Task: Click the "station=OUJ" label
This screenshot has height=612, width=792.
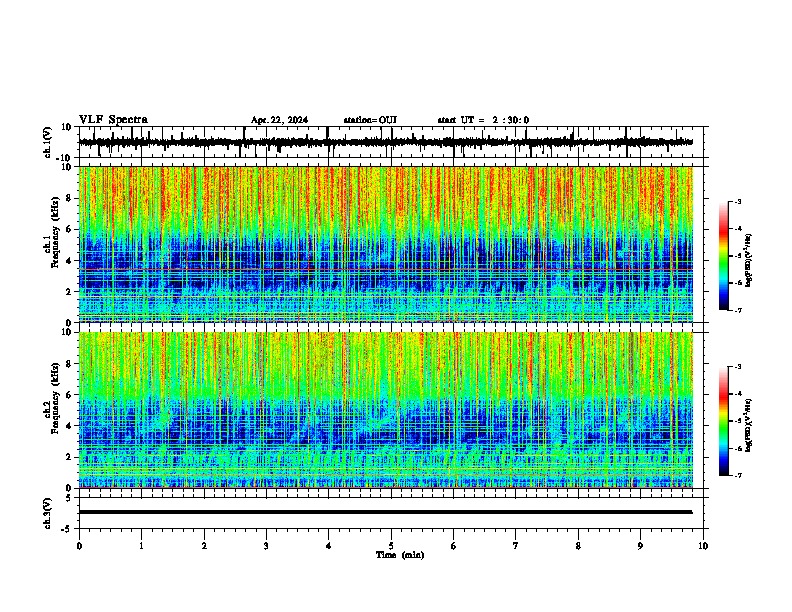Action: click(x=370, y=120)
